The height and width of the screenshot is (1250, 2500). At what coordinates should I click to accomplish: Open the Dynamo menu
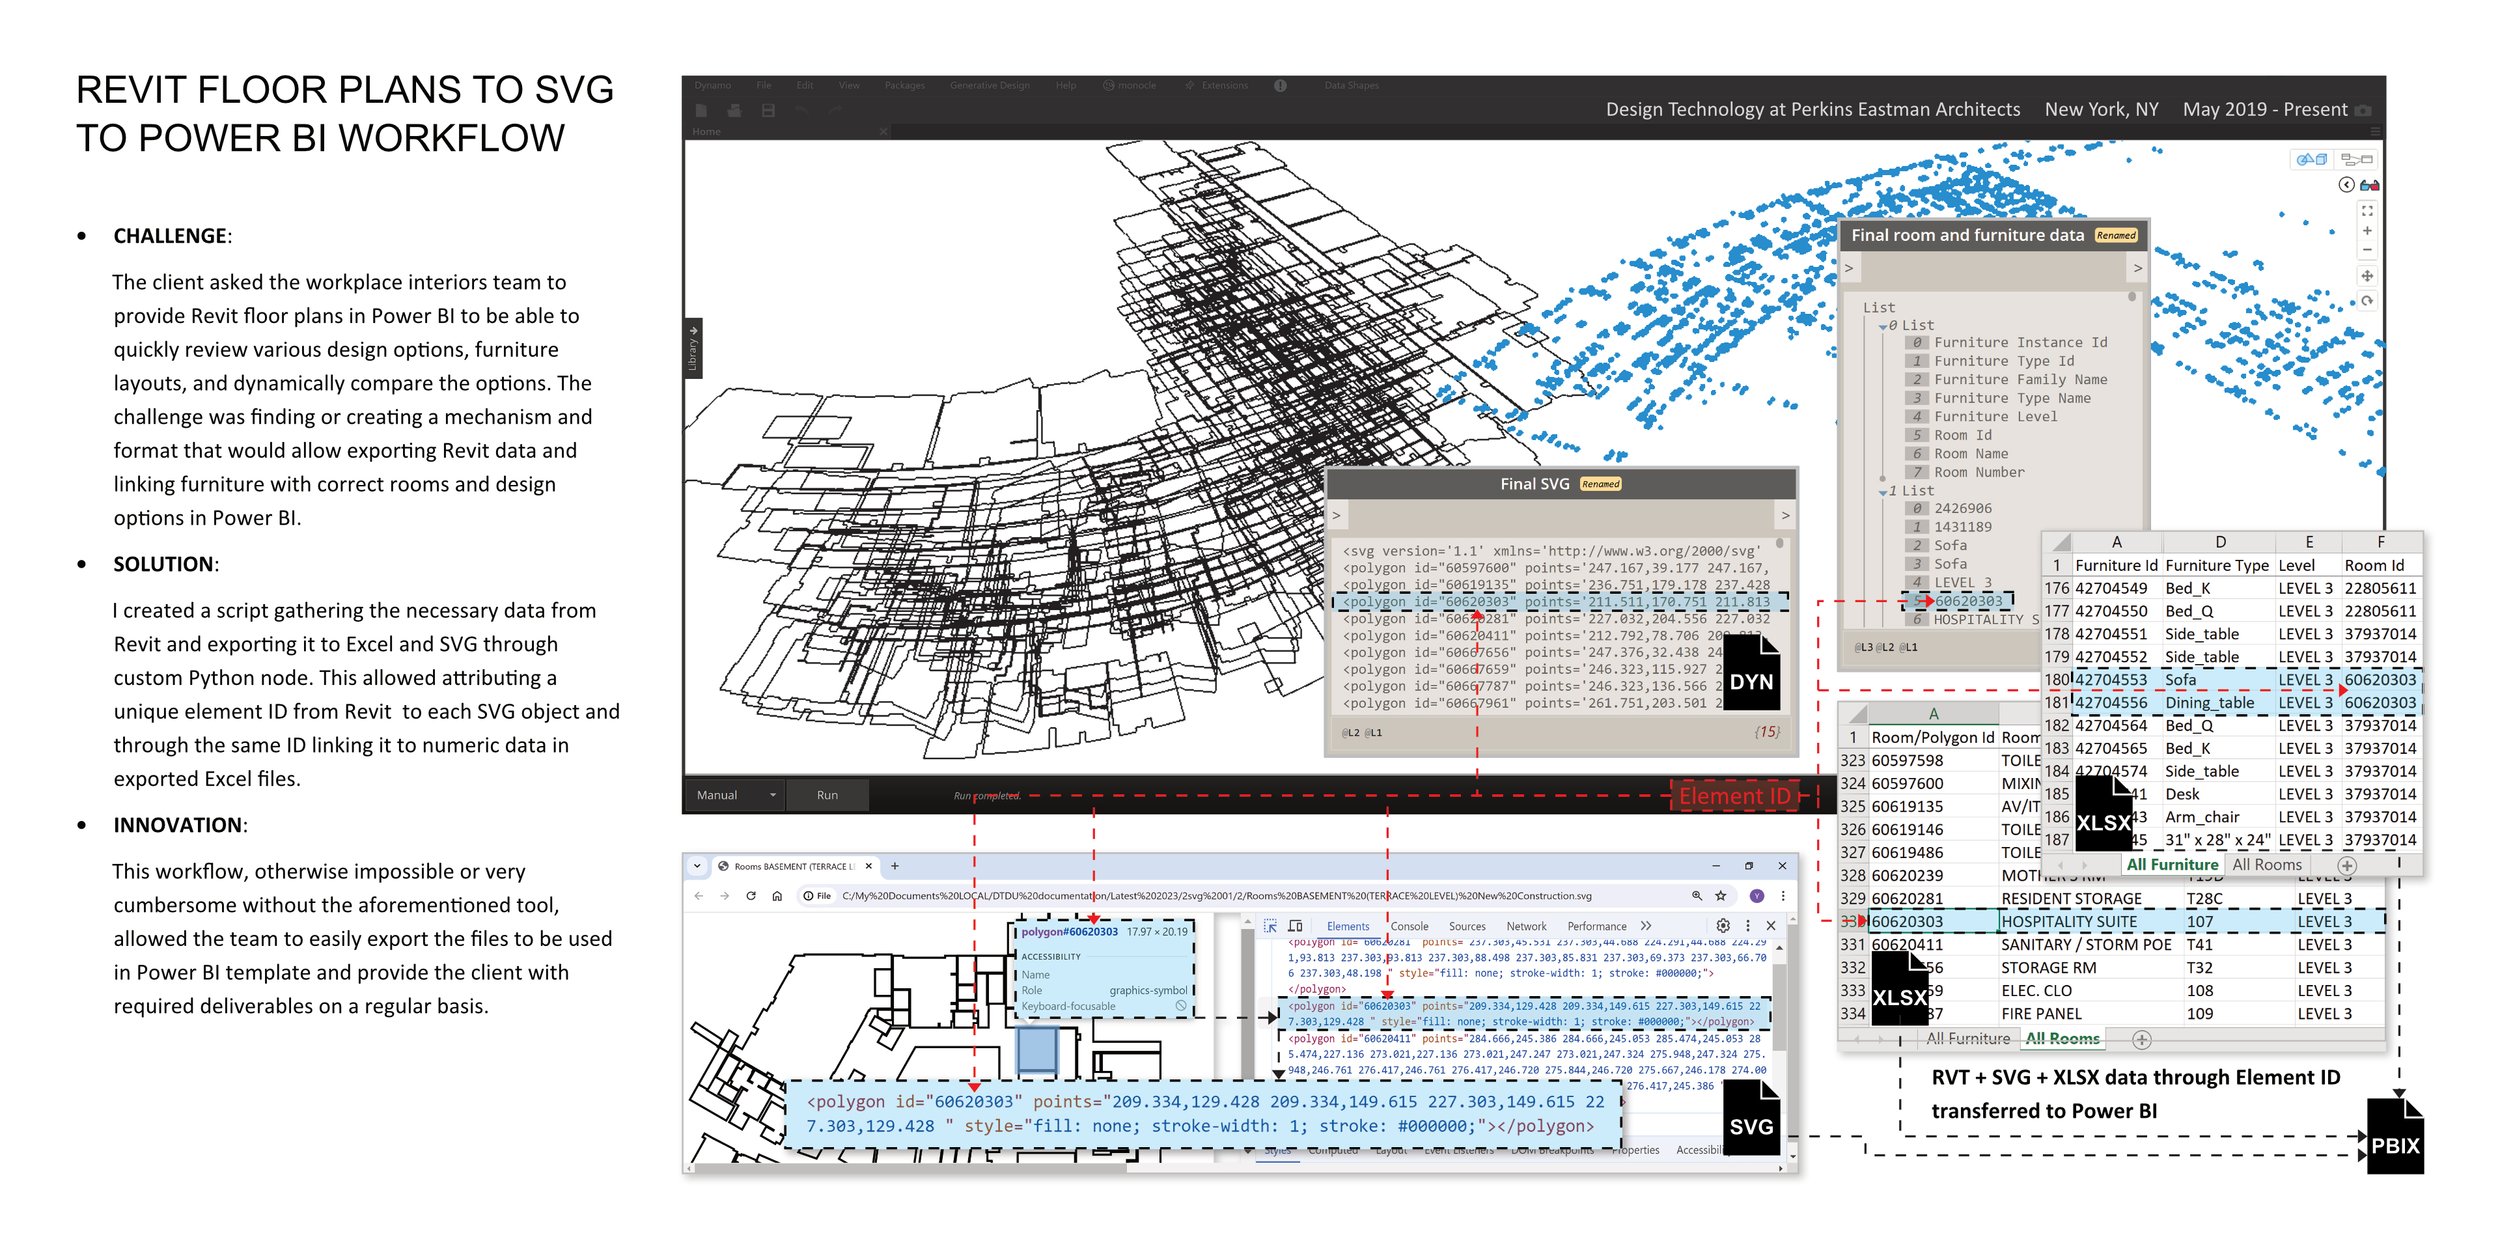(x=713, y=86)
